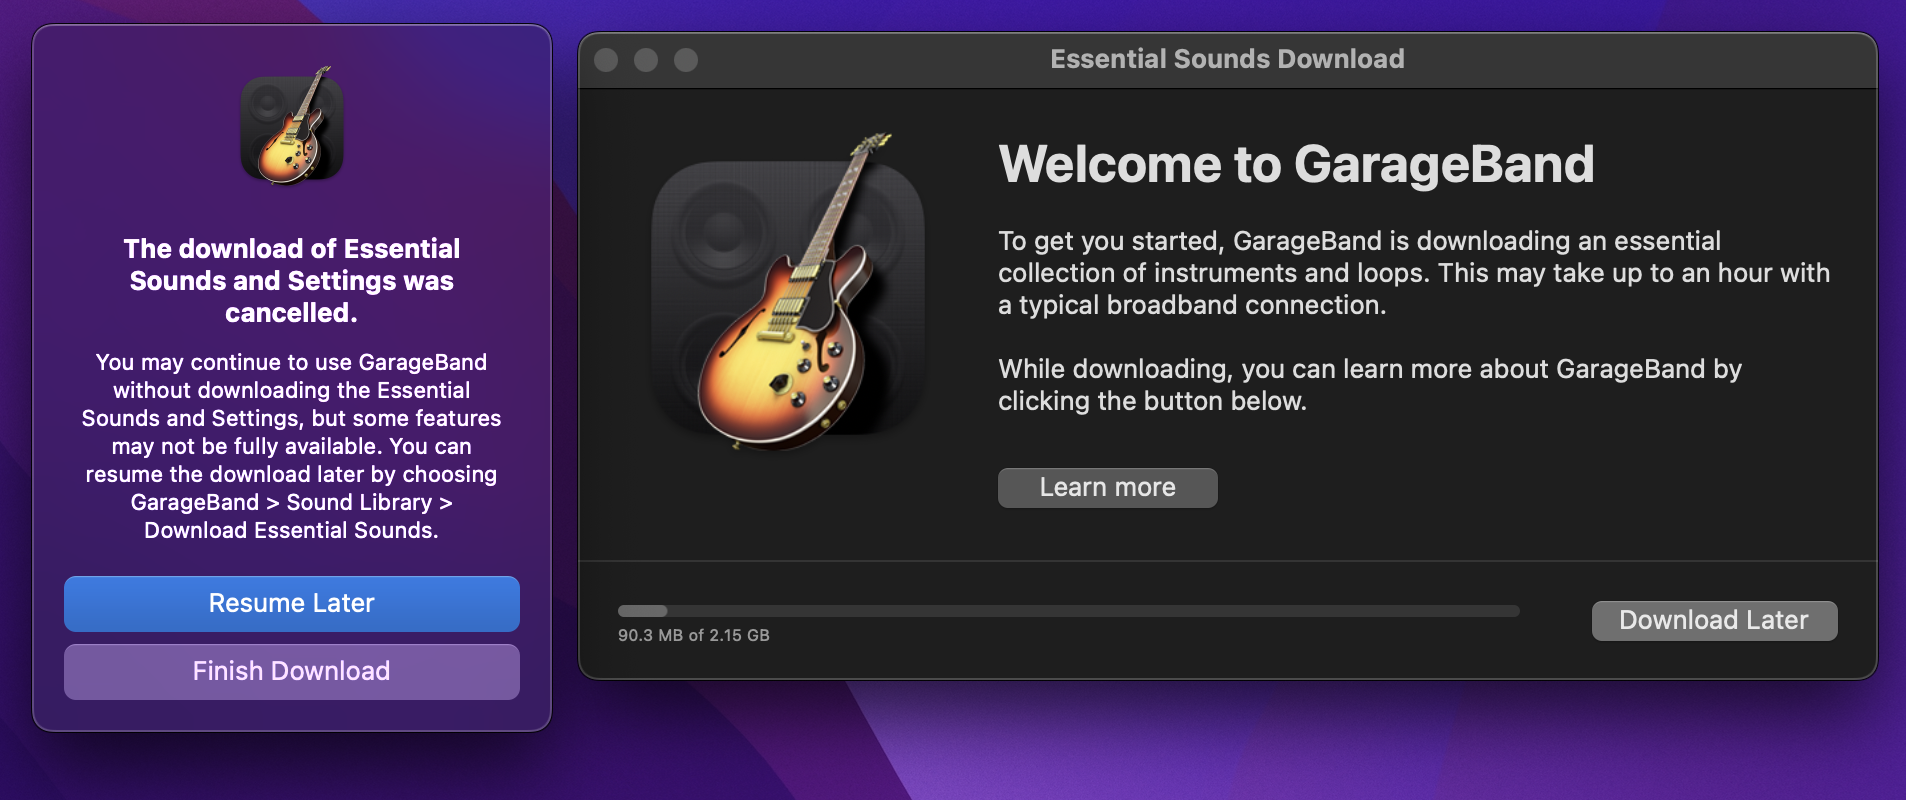This screenshot has width=1906, height=800.
Task: Click the Resume Later button
Action: coord(292,603)
